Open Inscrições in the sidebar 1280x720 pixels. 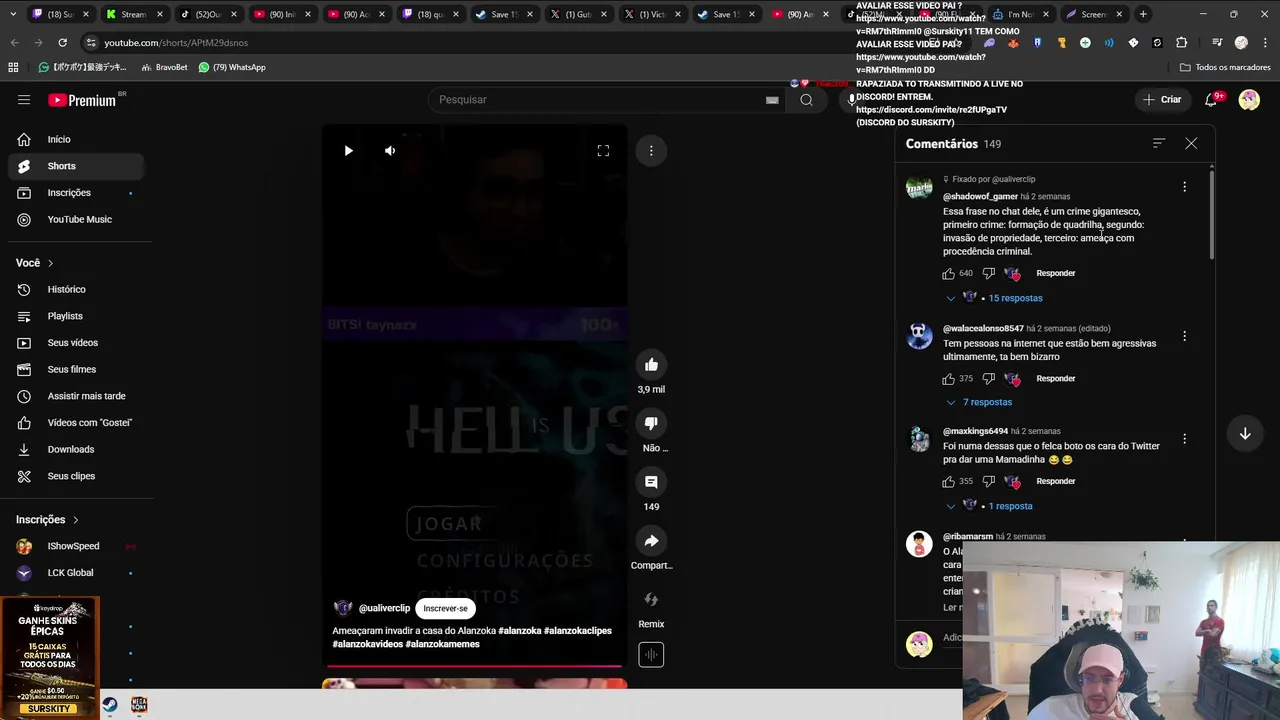pyautogui.click(x=76, y=193)
